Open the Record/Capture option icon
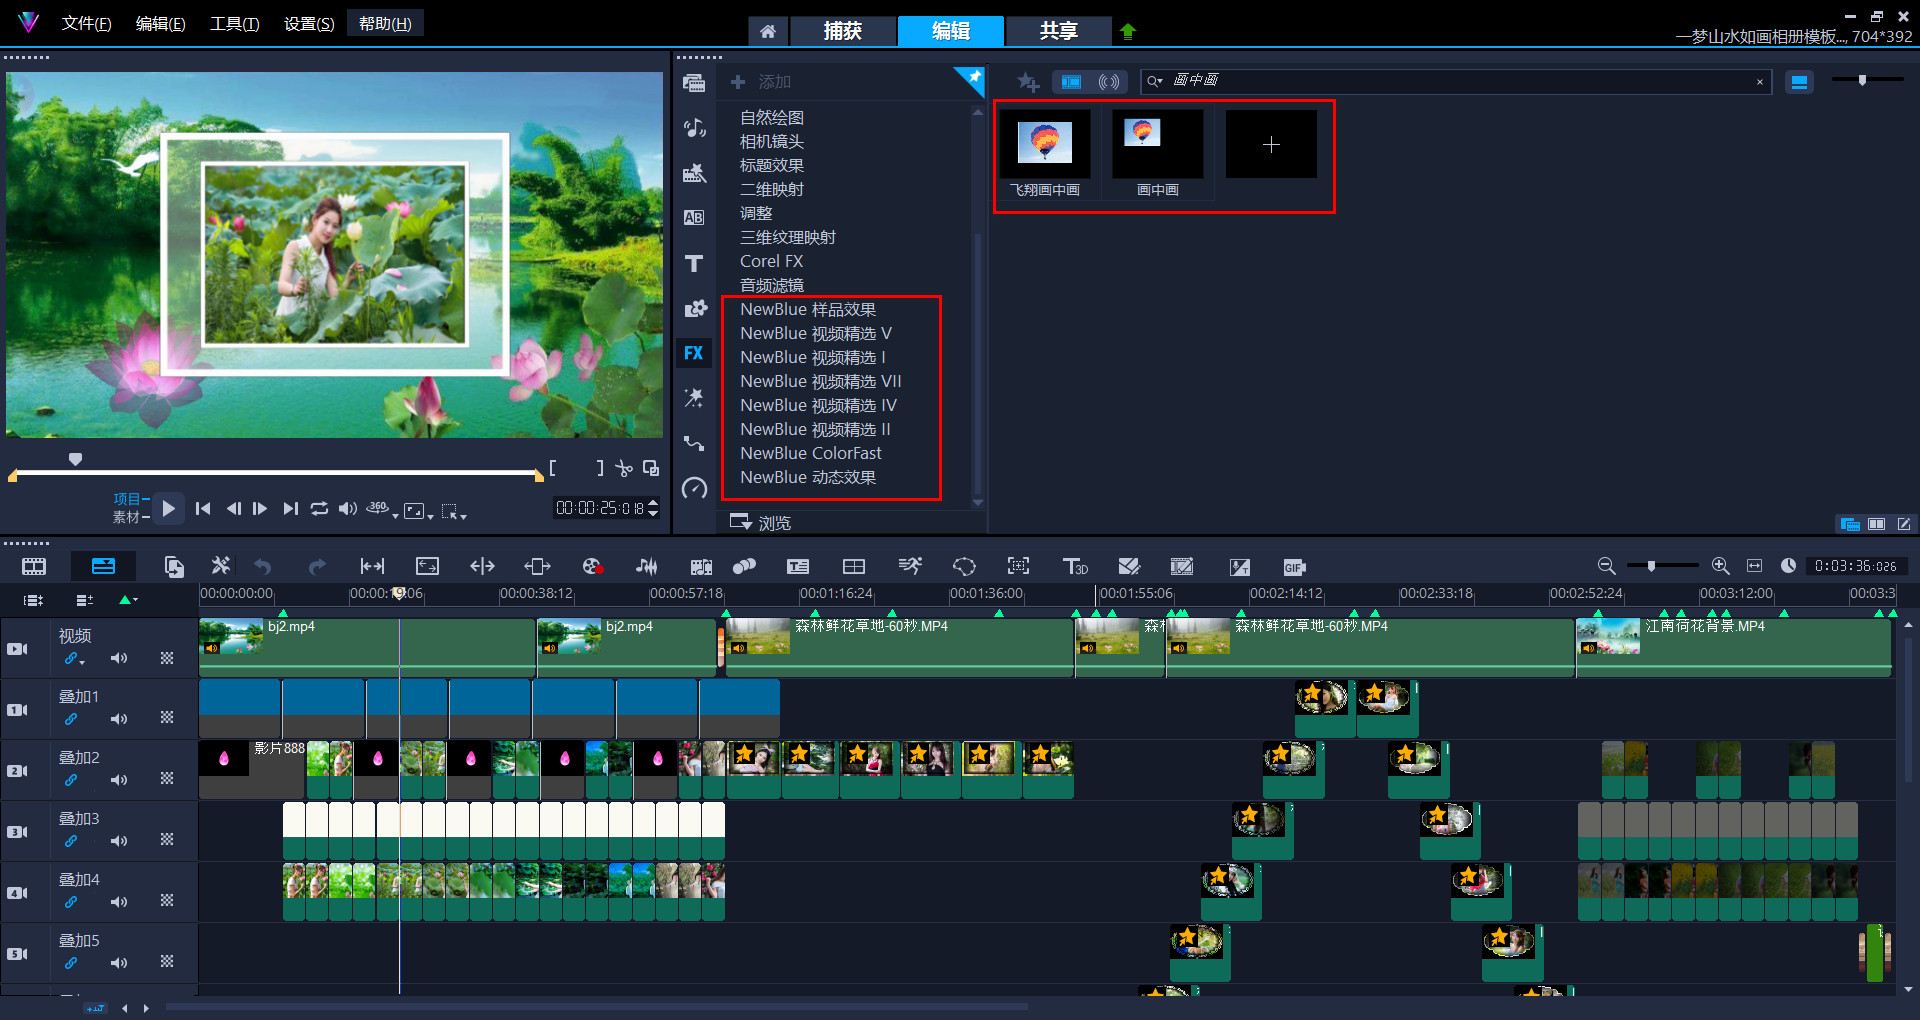Screen dimensions: 1920x1020 [x=592, y=567]
